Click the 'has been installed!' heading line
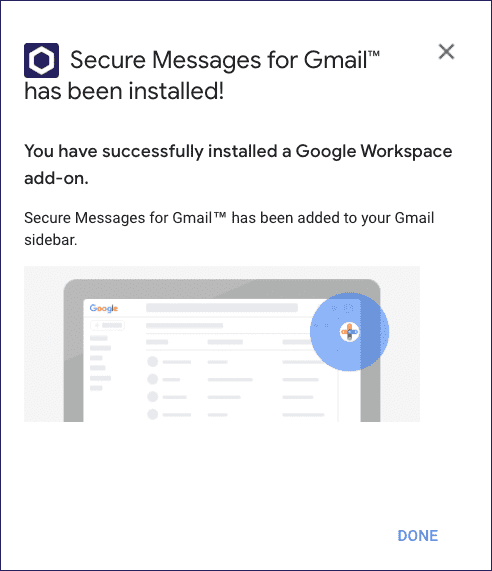 point(124,91)
